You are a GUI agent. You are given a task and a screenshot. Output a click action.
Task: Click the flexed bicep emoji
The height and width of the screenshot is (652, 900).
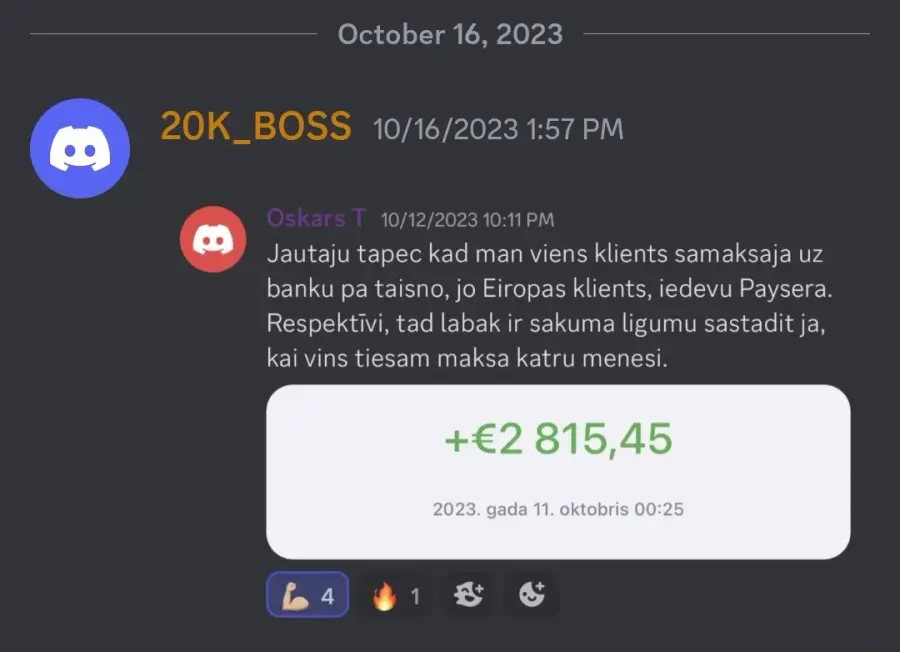(x=295, y=595)
